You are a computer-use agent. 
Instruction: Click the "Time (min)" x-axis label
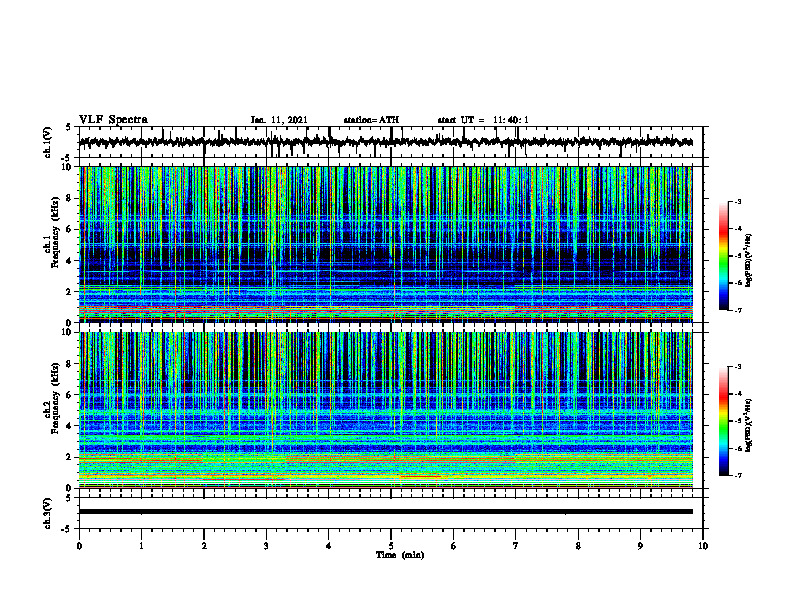click(400, 555)
